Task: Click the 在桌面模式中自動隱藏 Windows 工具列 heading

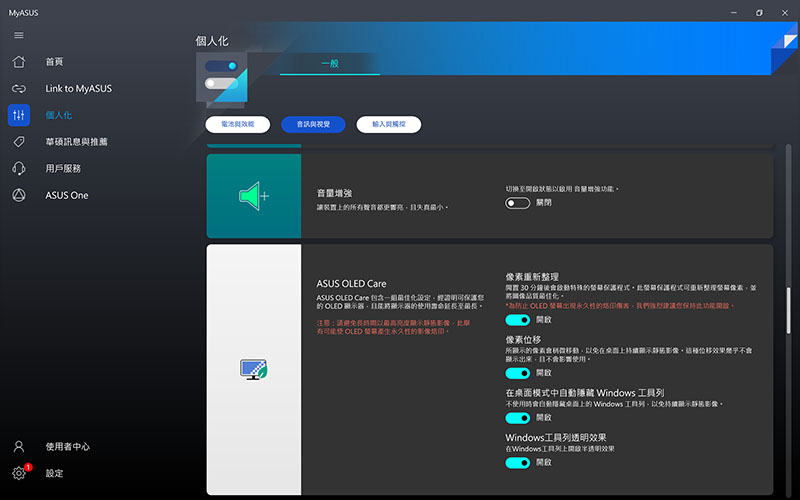Action: [x=584, y=393]
